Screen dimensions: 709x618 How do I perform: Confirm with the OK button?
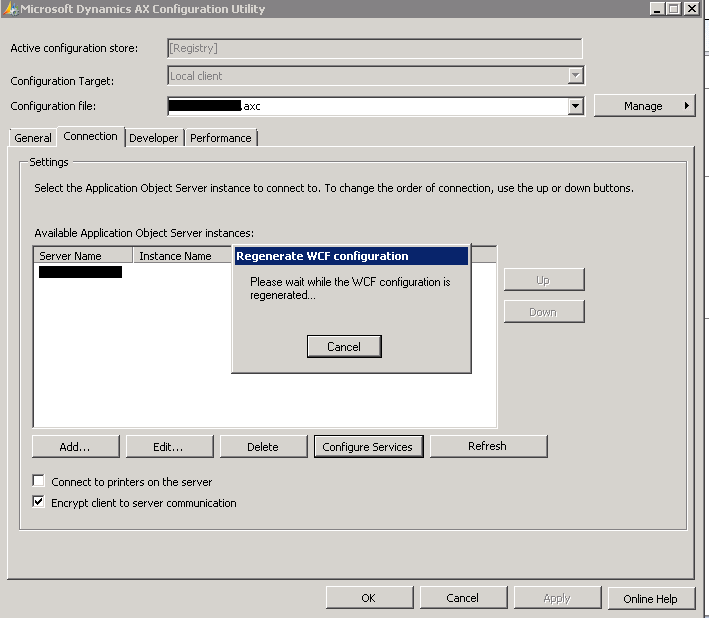pos(369,598)
